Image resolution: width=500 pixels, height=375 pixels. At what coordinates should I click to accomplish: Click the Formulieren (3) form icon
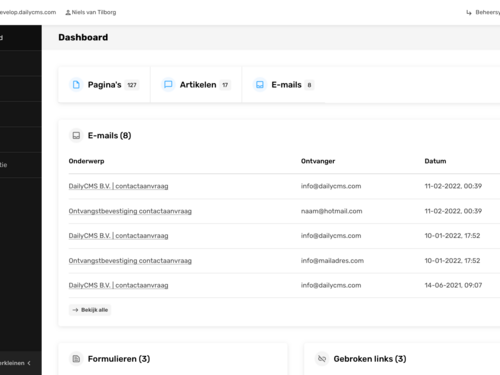point(76,359)
